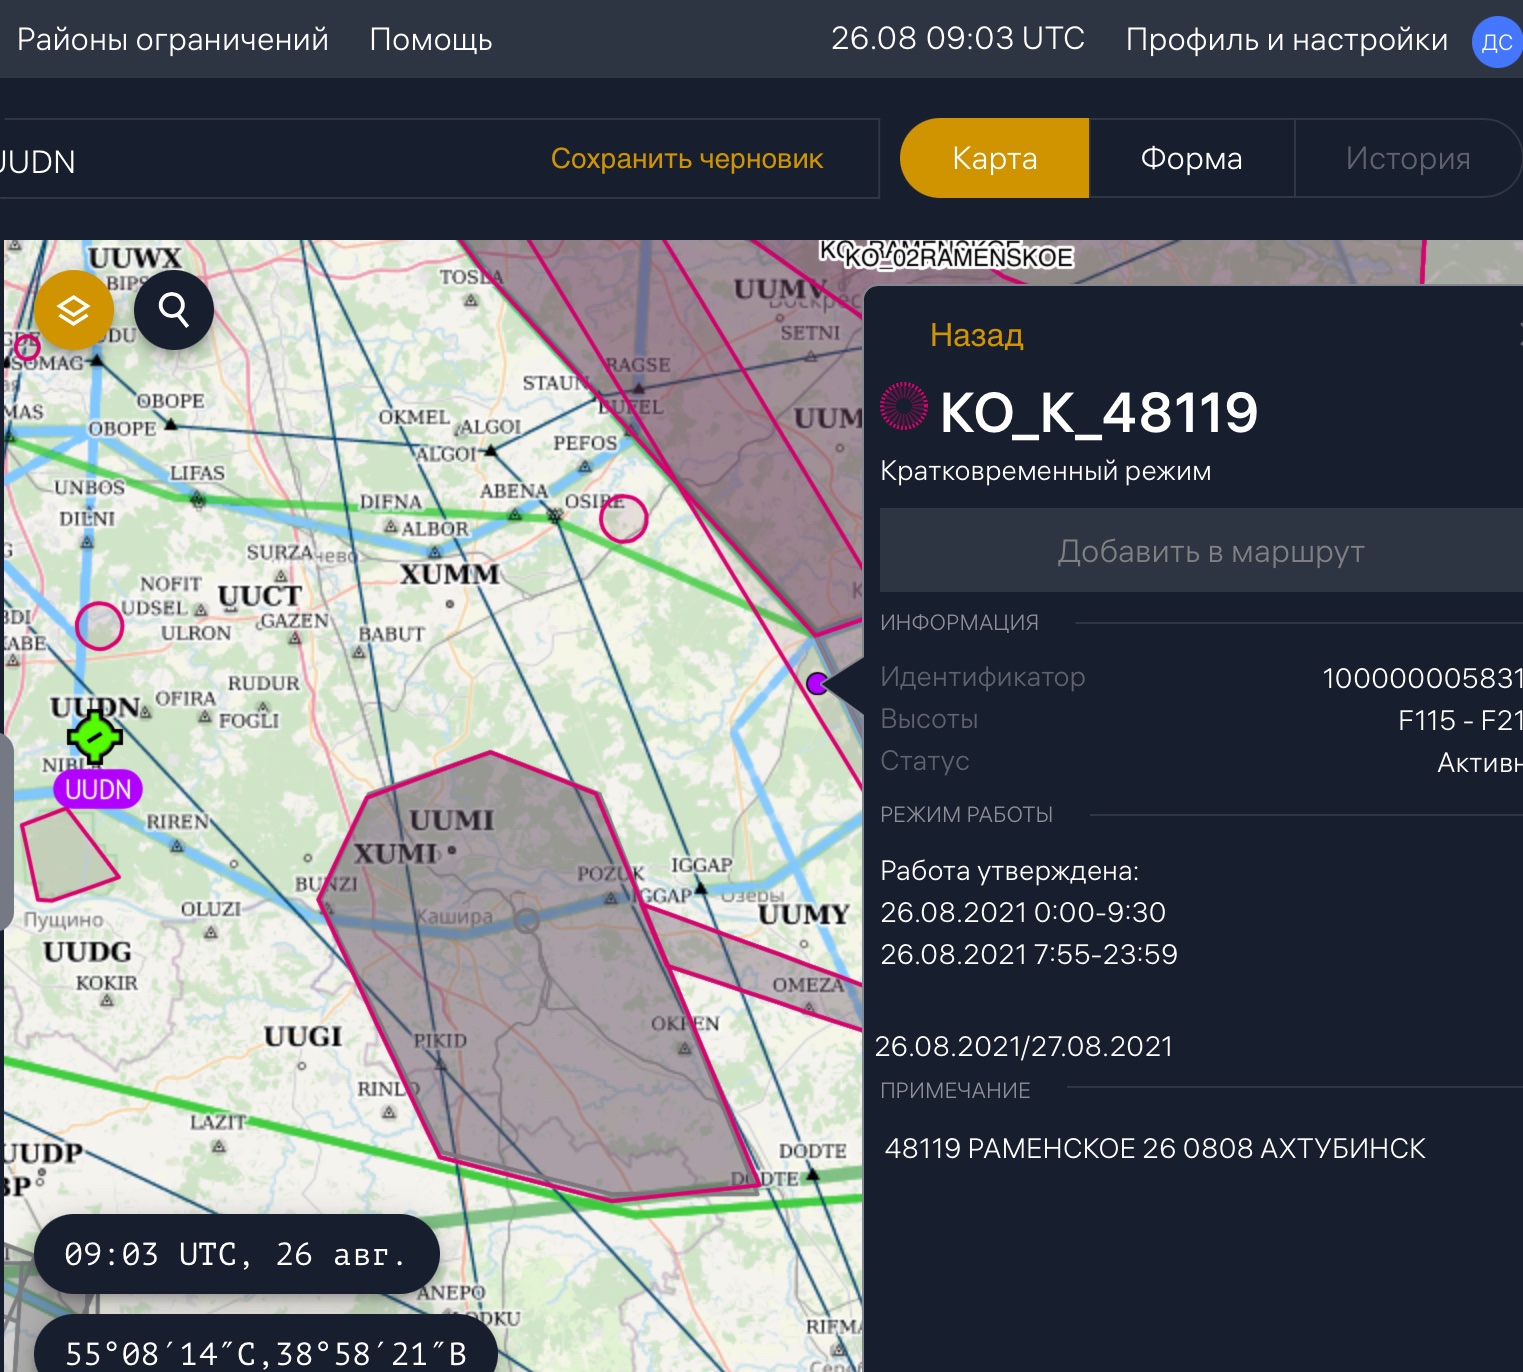This screenshot has height=1372, width=1523.
Task: Open the user profile avatar
Action: click(1496, 42)
